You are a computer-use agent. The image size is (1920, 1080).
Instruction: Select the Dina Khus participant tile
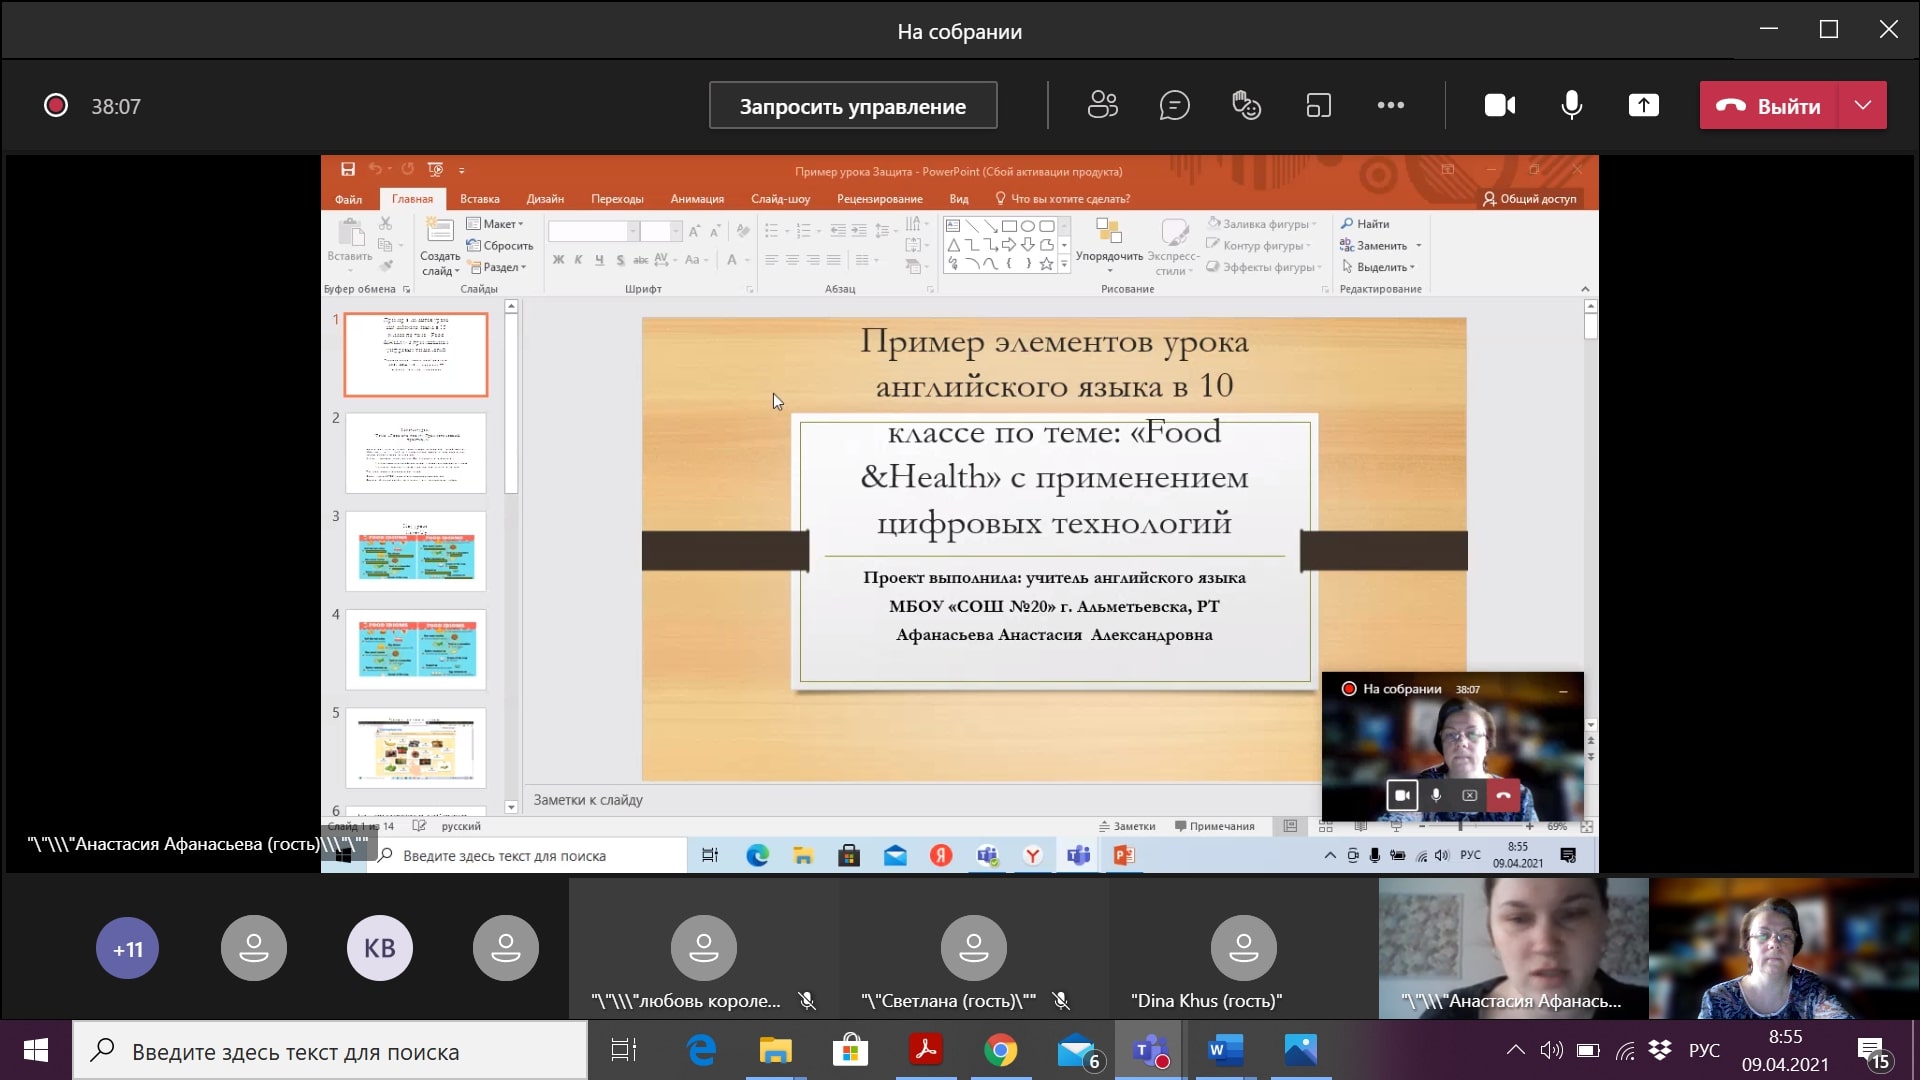click(x=1243, y=950)
